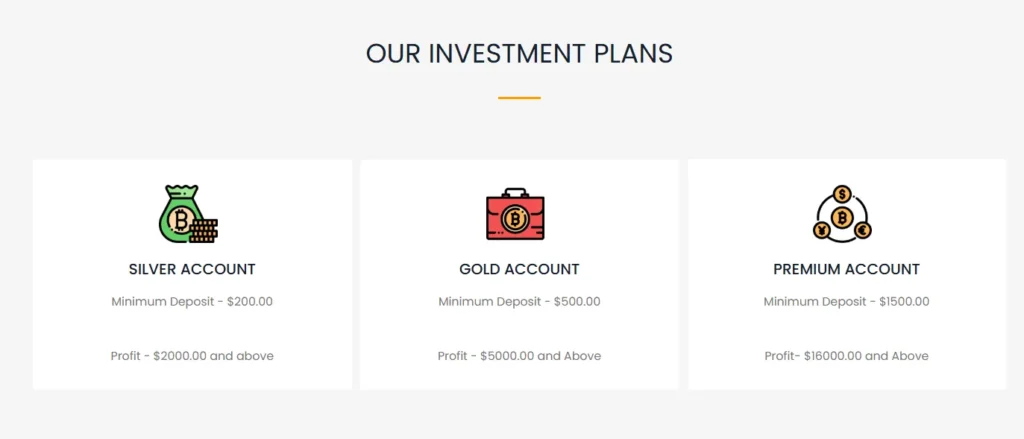Screen dimensions: 1024x439
Task: Open the Gold Account plan title
Action: pos(519,269)
